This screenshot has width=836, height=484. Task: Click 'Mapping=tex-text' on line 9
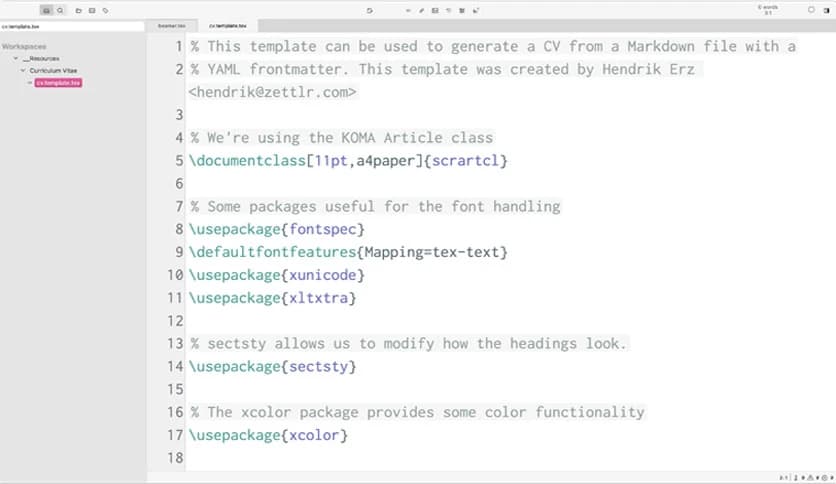click(431, 252)
